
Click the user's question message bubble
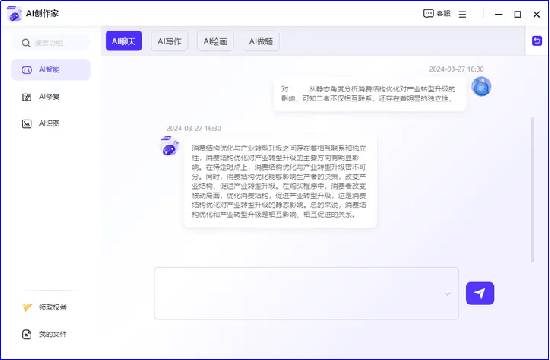[x=370, y=94]
